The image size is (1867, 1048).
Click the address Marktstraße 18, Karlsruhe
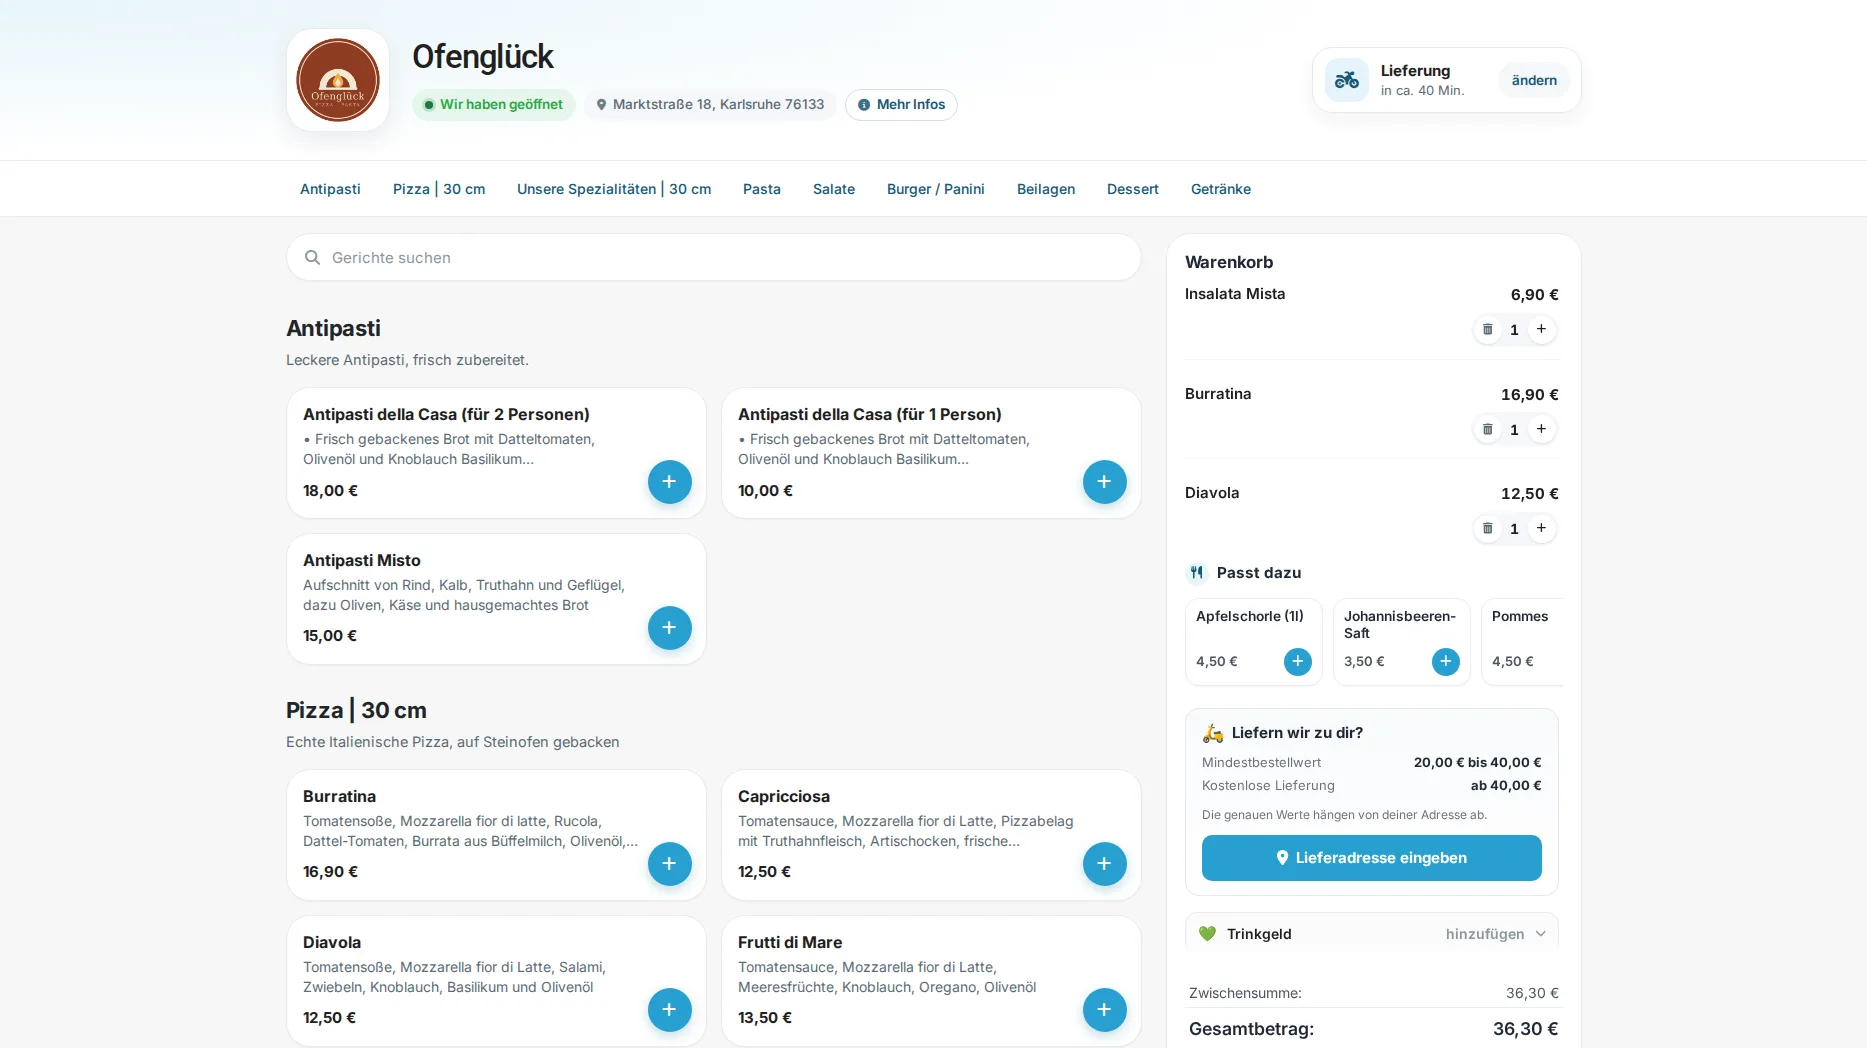point(710,105)
